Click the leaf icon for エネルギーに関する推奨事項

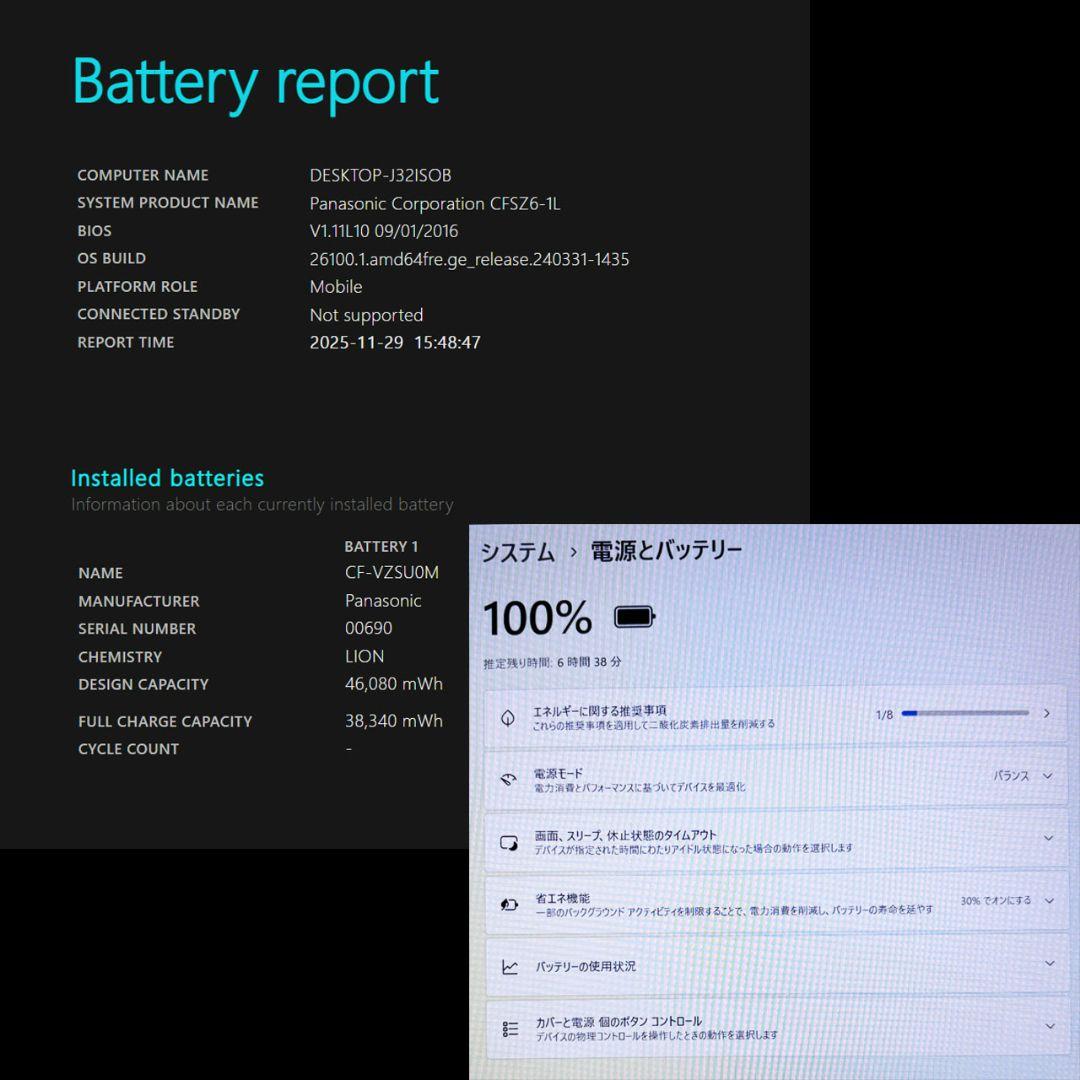[508, 717]
